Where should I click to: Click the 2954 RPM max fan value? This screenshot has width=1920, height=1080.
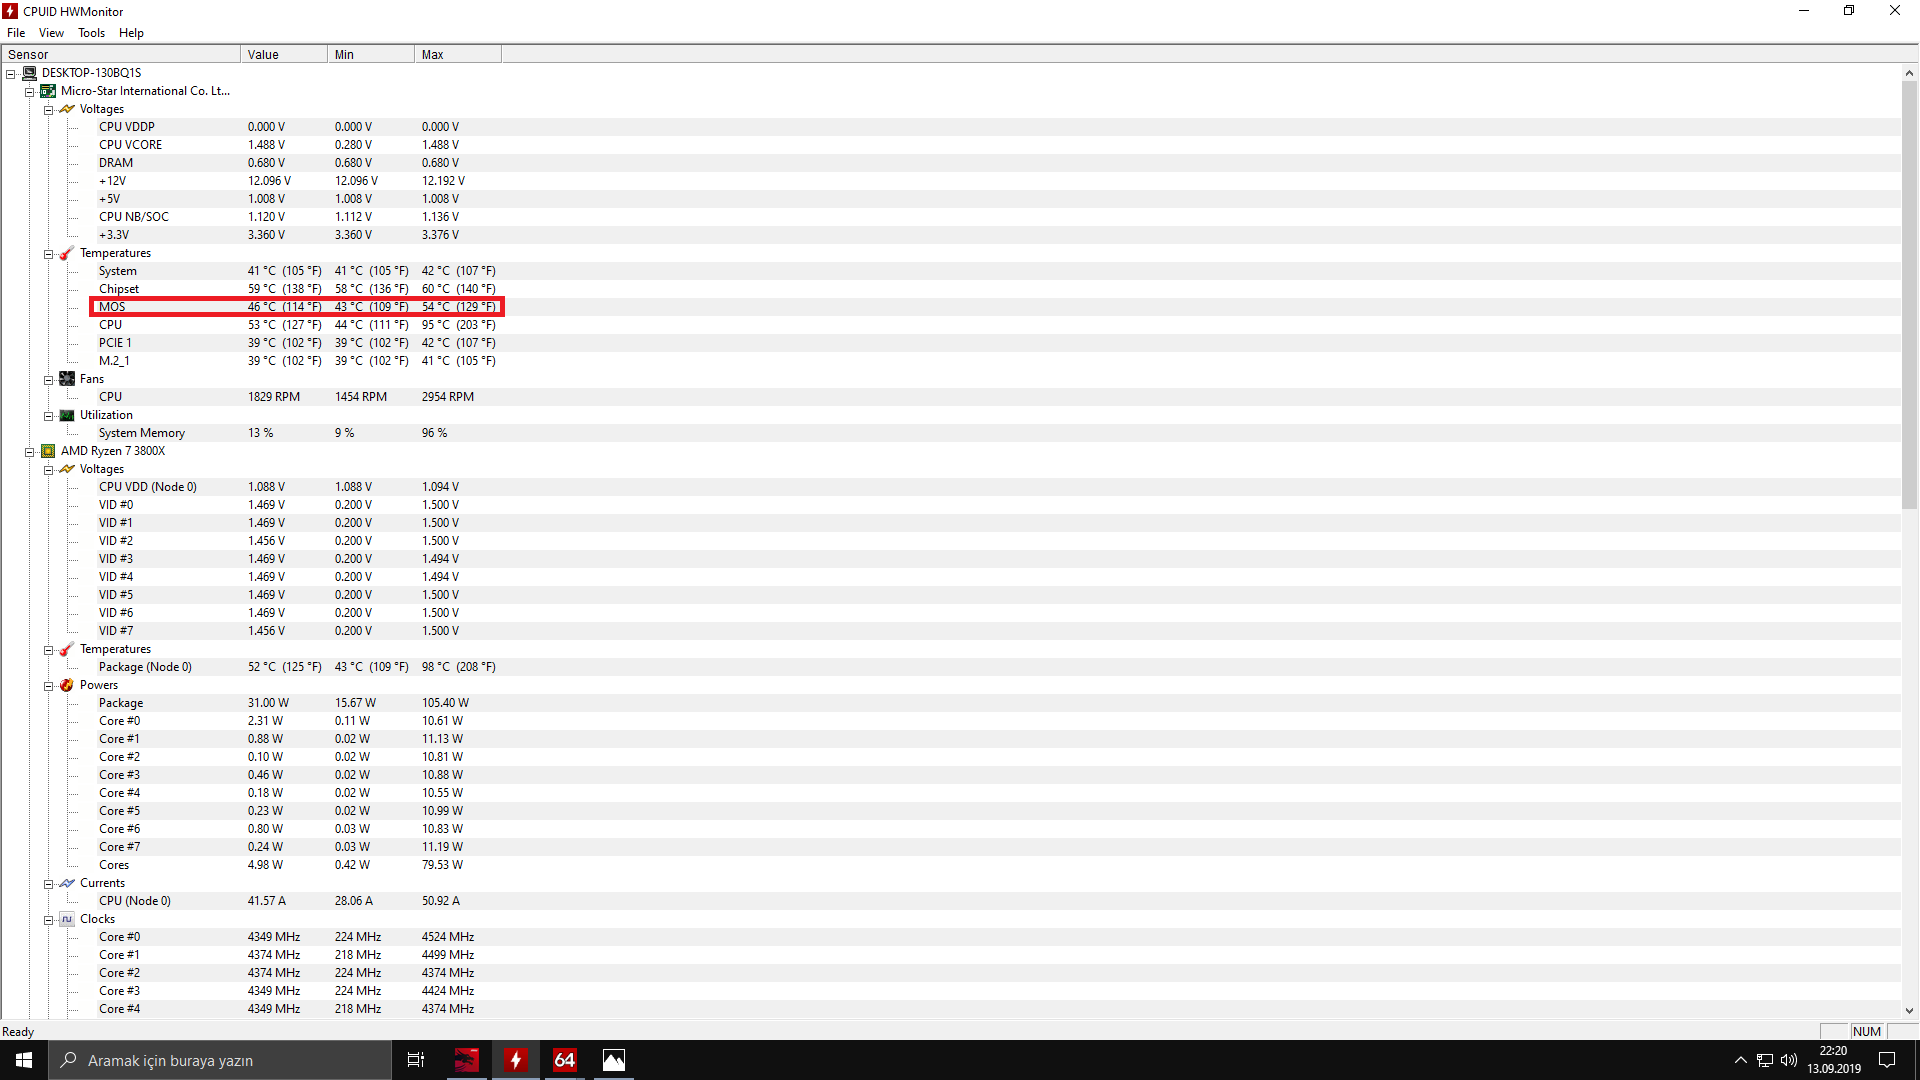[x=447, y=397]
